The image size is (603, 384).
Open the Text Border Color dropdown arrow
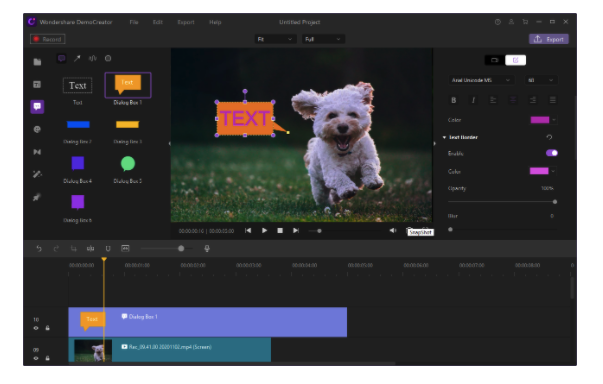[x=553, y=171]
